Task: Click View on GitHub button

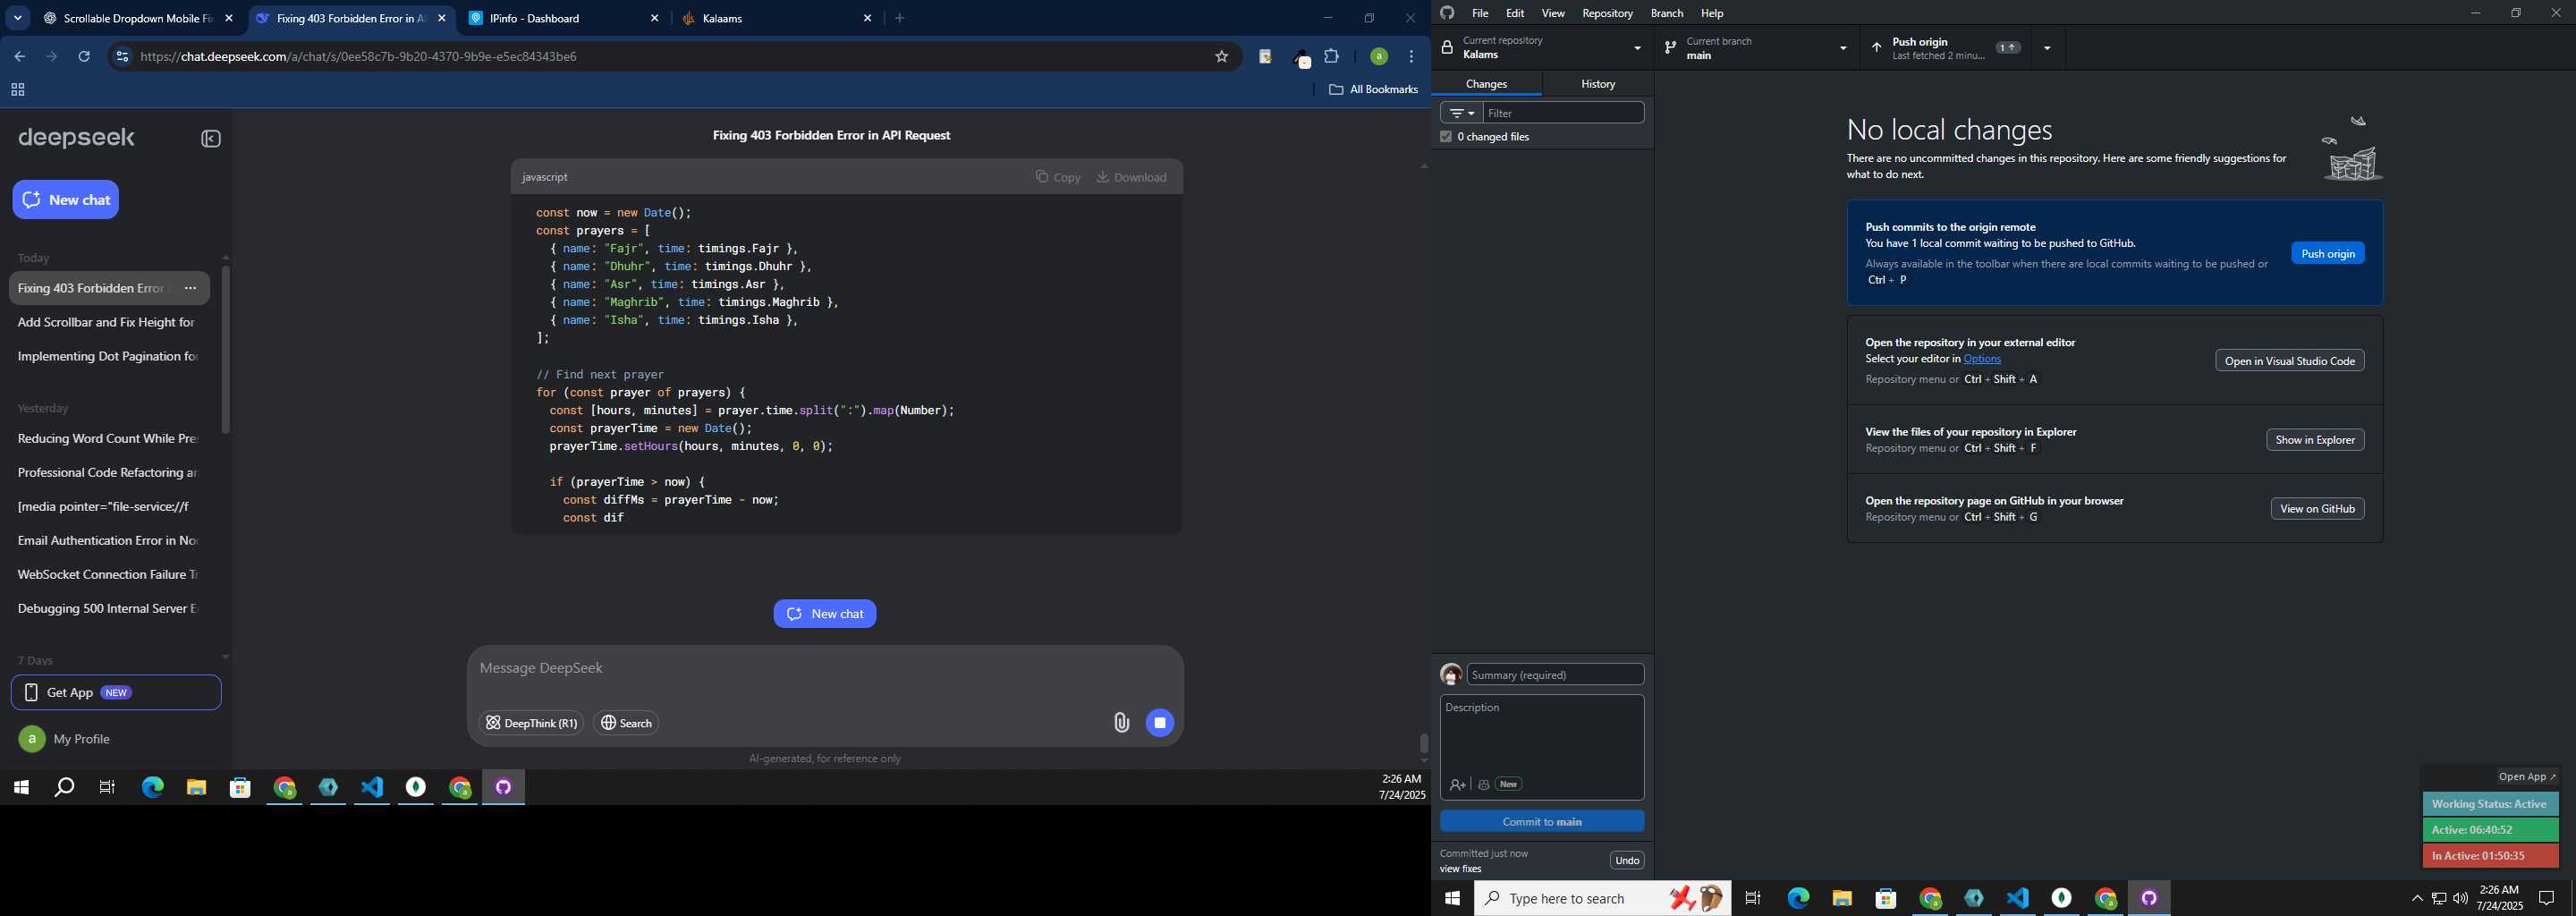Action: 2317,509
